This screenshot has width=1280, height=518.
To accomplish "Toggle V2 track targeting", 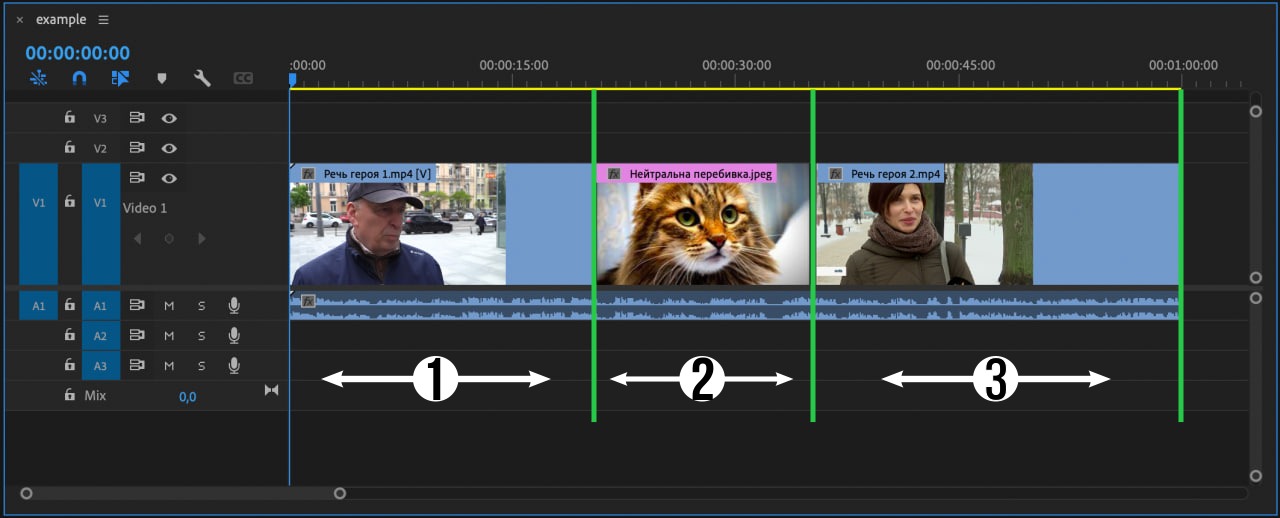I will [x=100, y=148].
